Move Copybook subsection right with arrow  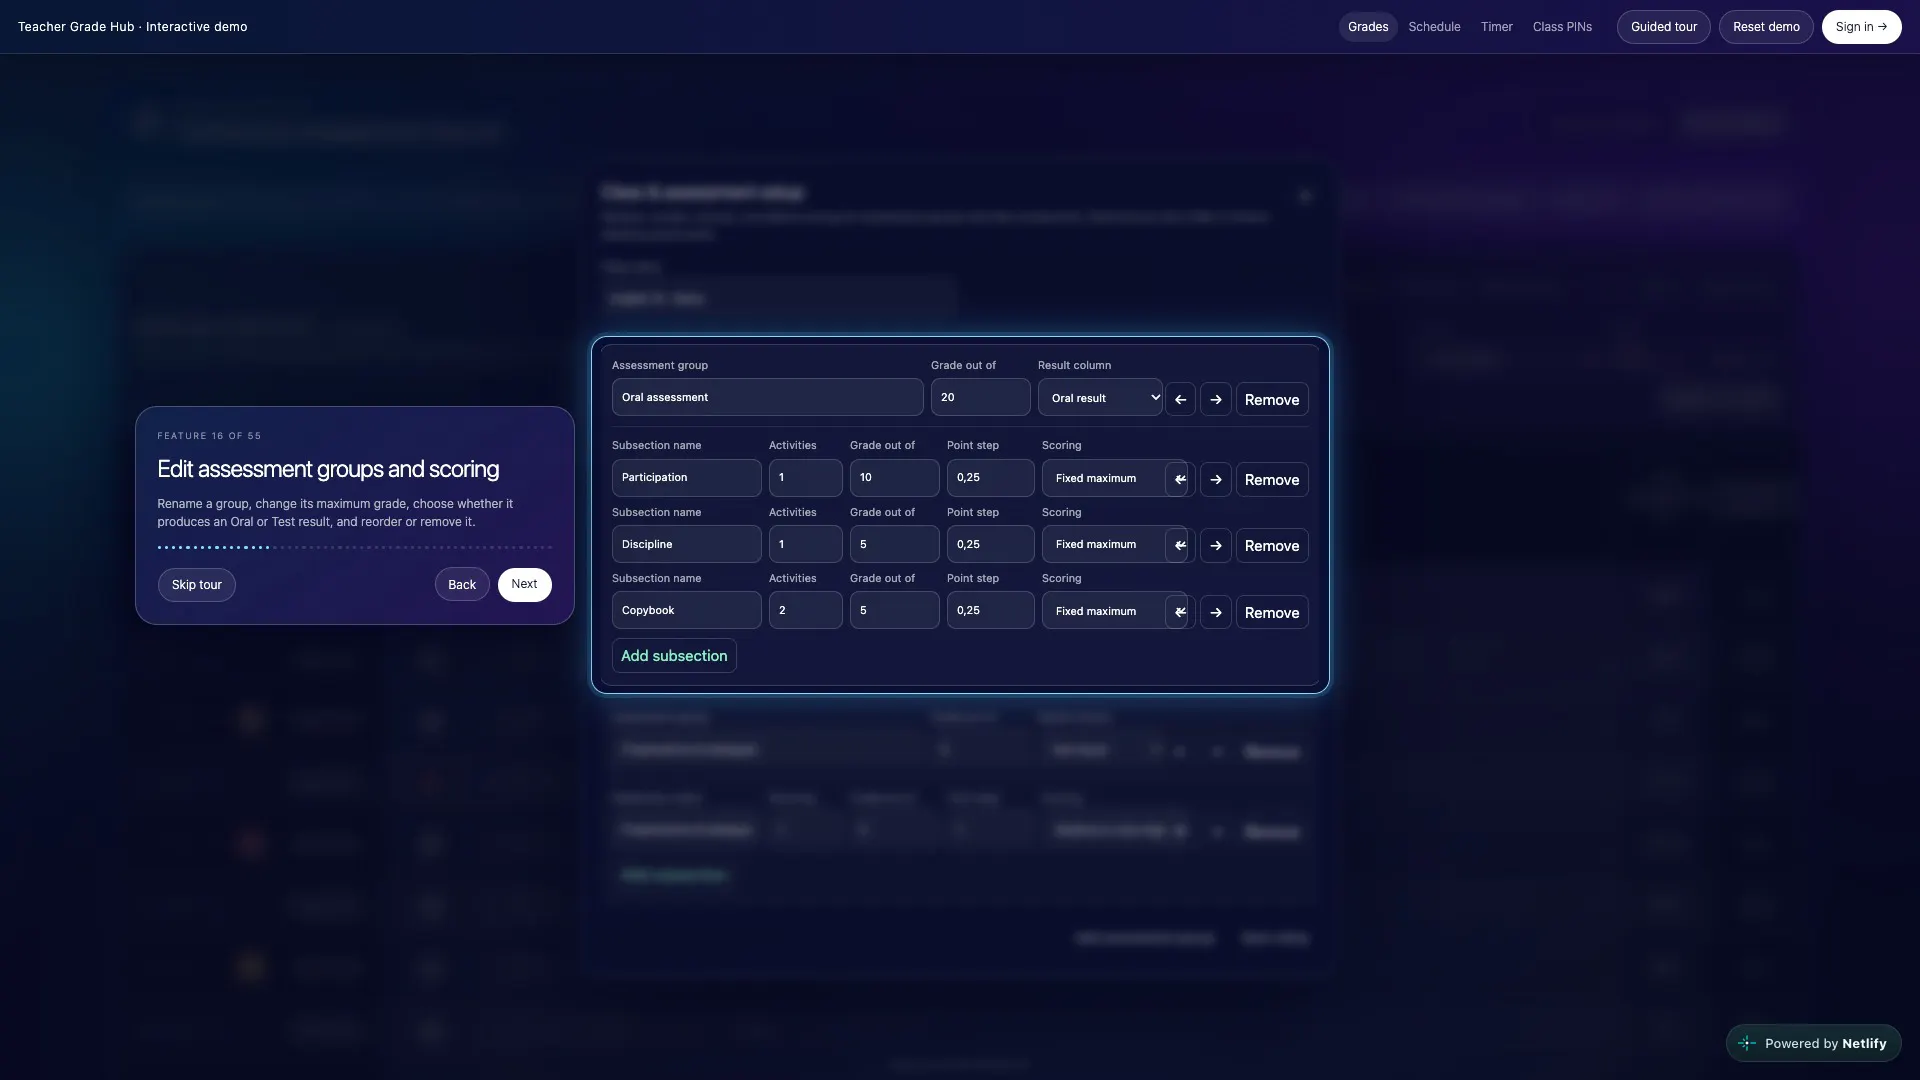pos(1215,612)
